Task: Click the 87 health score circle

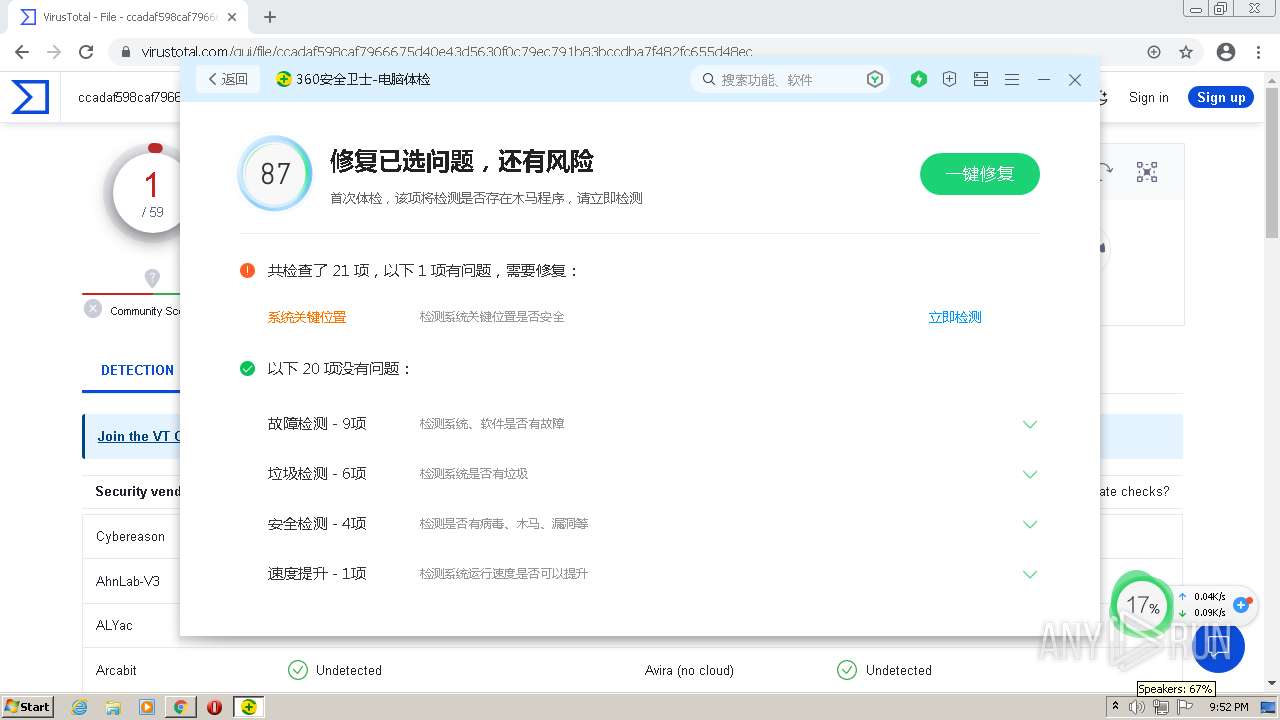Action: pos(275,174)
